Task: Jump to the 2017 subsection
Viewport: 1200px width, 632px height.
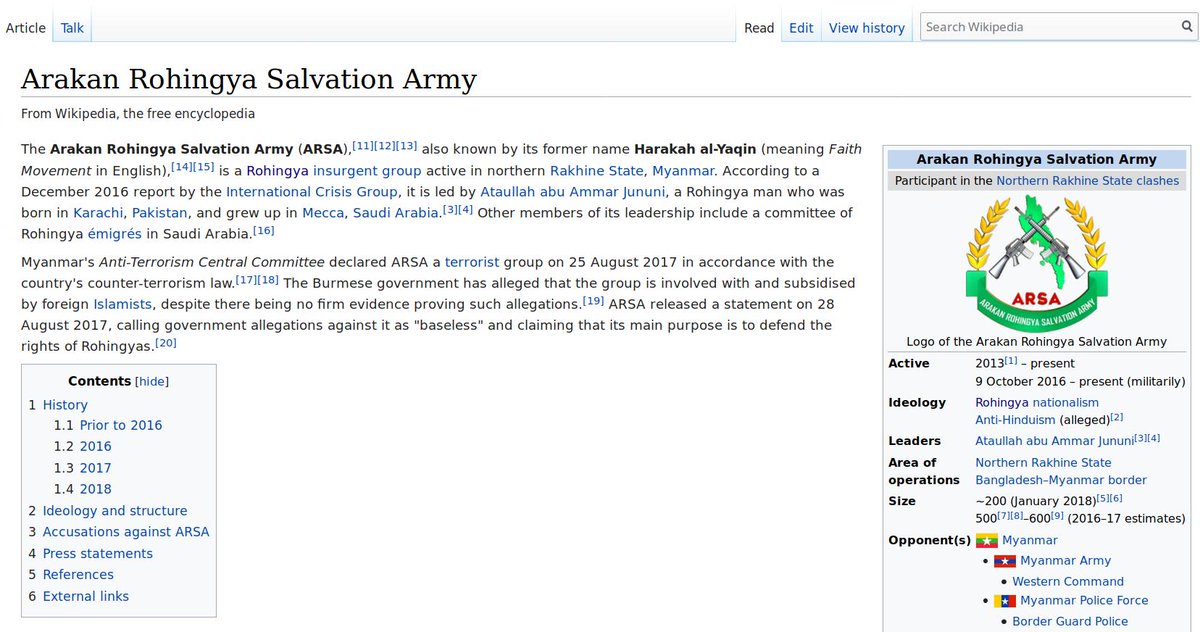Action: point(96,468)
